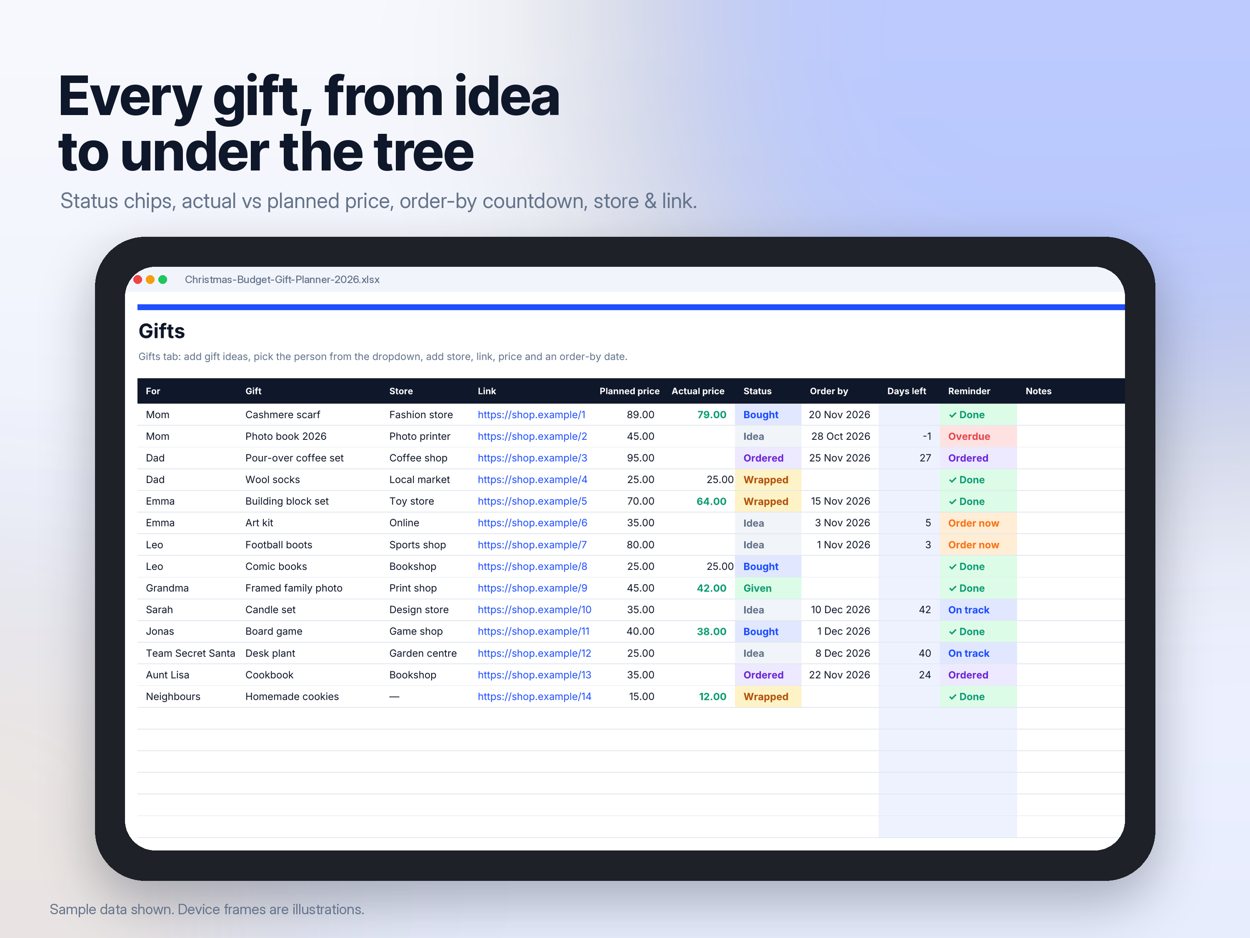
Task: Select the 'Status' column header
Action: 757,391
